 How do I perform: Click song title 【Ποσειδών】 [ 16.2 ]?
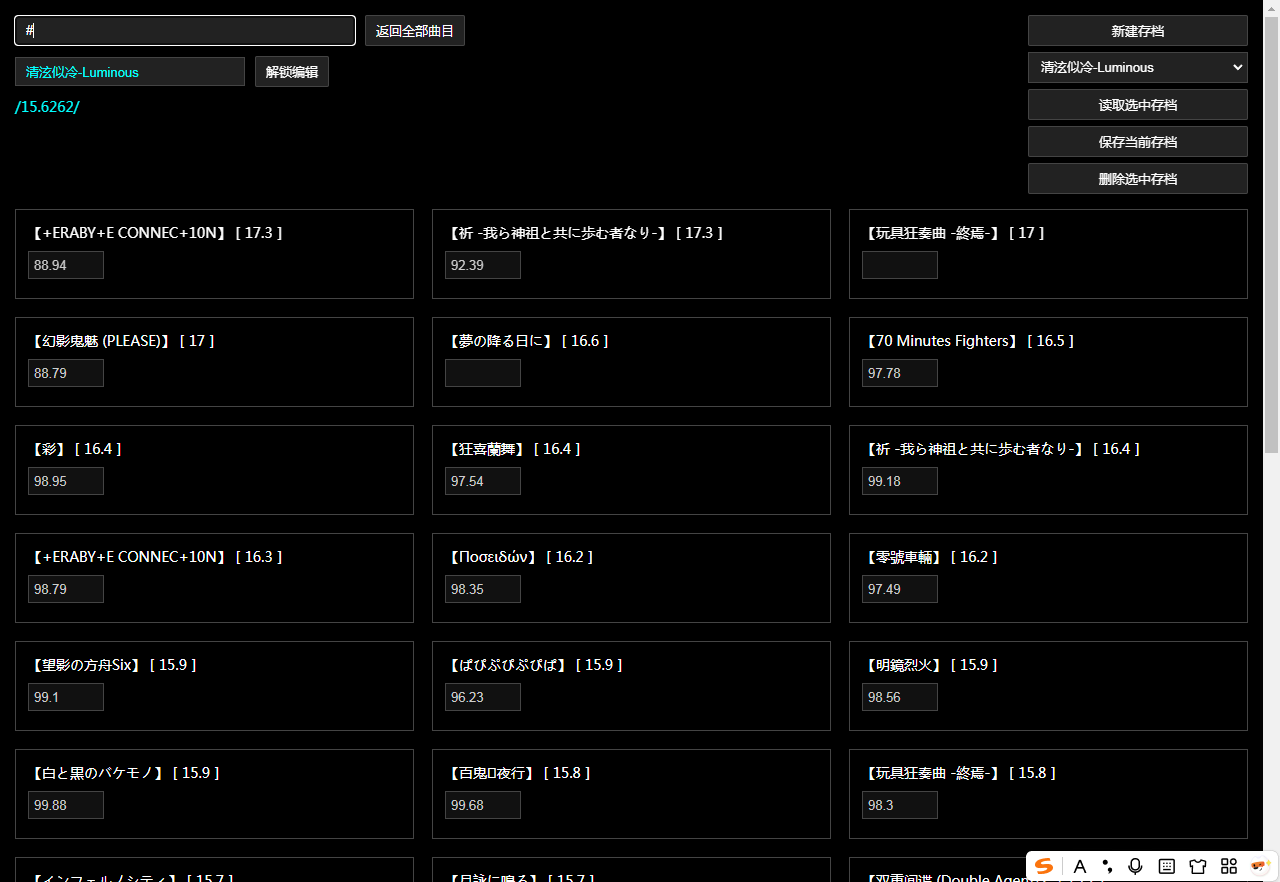click(x=519, y=557)
